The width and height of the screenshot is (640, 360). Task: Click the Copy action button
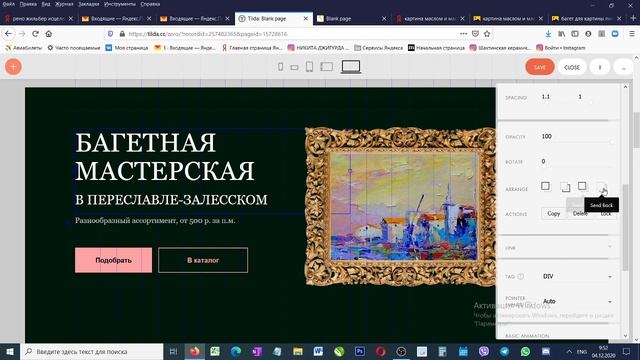[553, 213]
